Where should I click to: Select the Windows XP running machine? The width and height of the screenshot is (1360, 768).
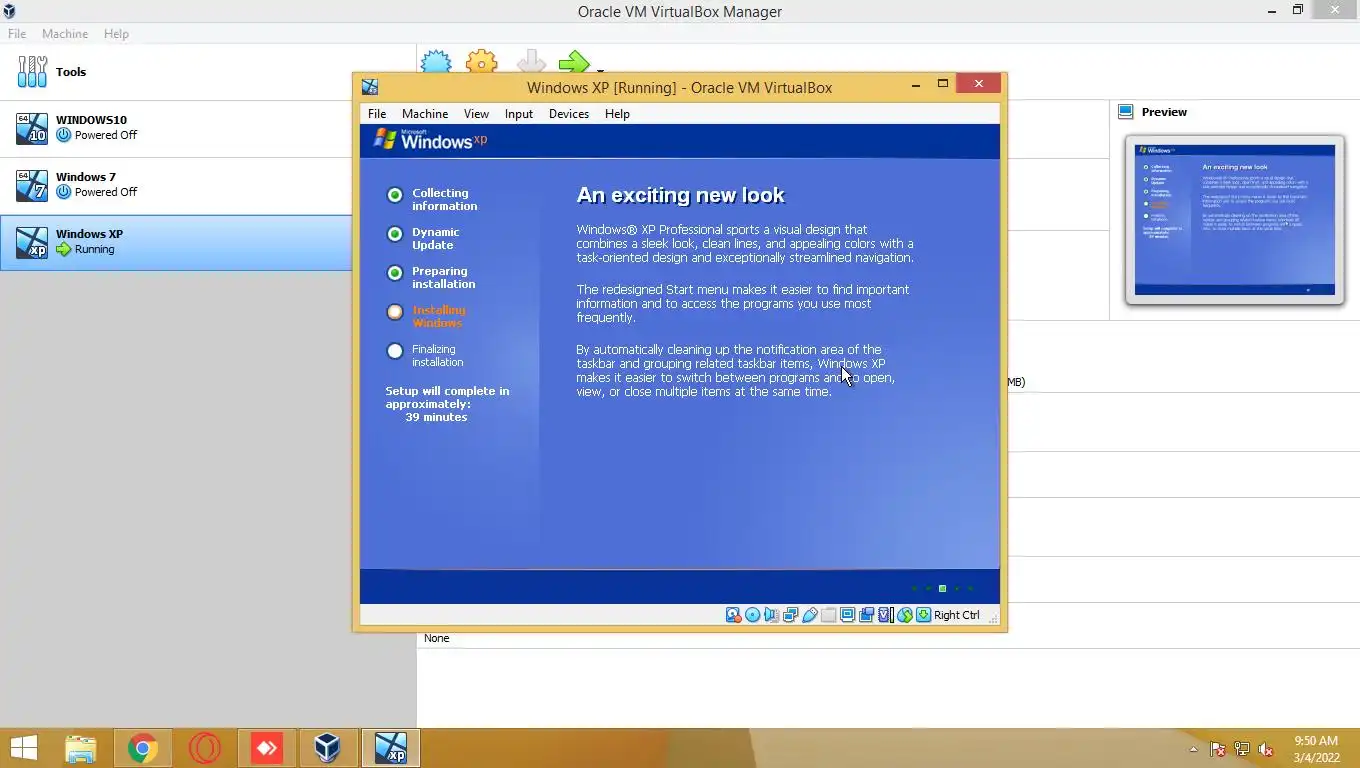point(176,242)
